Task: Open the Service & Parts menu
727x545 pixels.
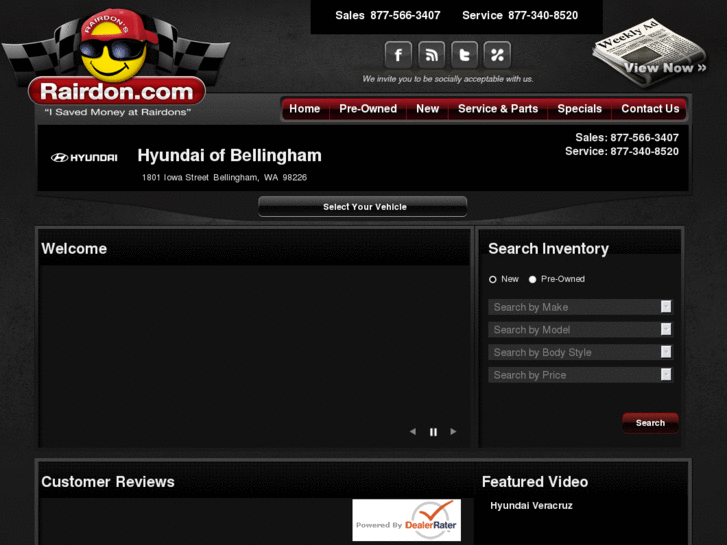Action: [x=498, y=109]
